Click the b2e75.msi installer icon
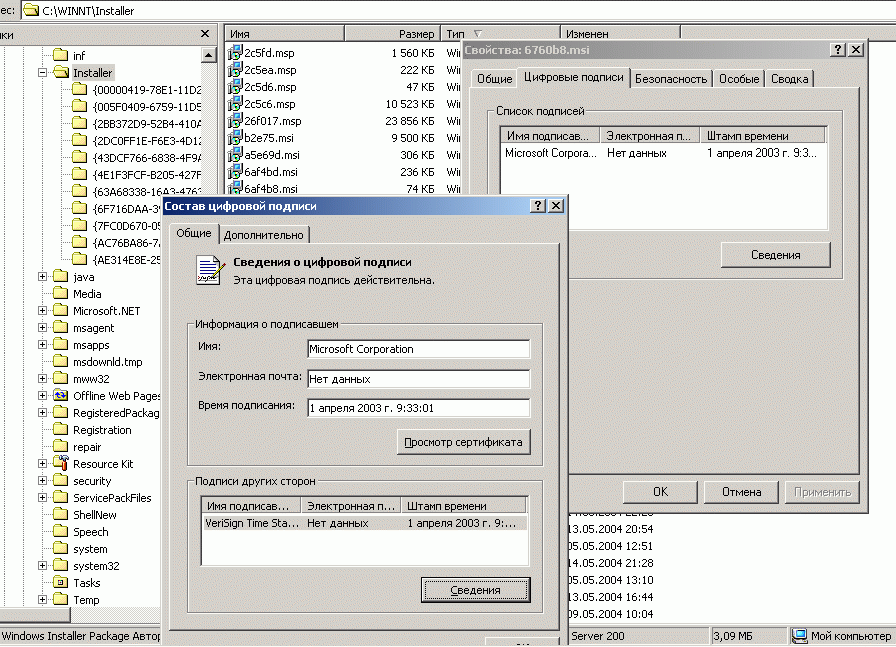 235,138
